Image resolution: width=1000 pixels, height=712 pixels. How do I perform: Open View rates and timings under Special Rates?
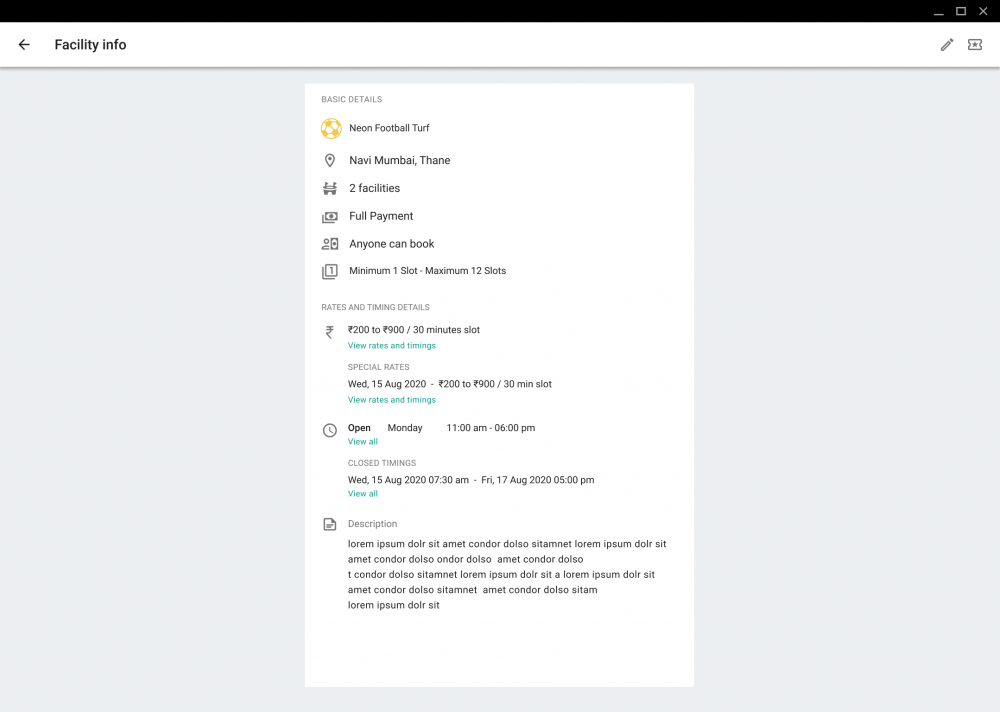pyautogui.click(x=392, y=400)
